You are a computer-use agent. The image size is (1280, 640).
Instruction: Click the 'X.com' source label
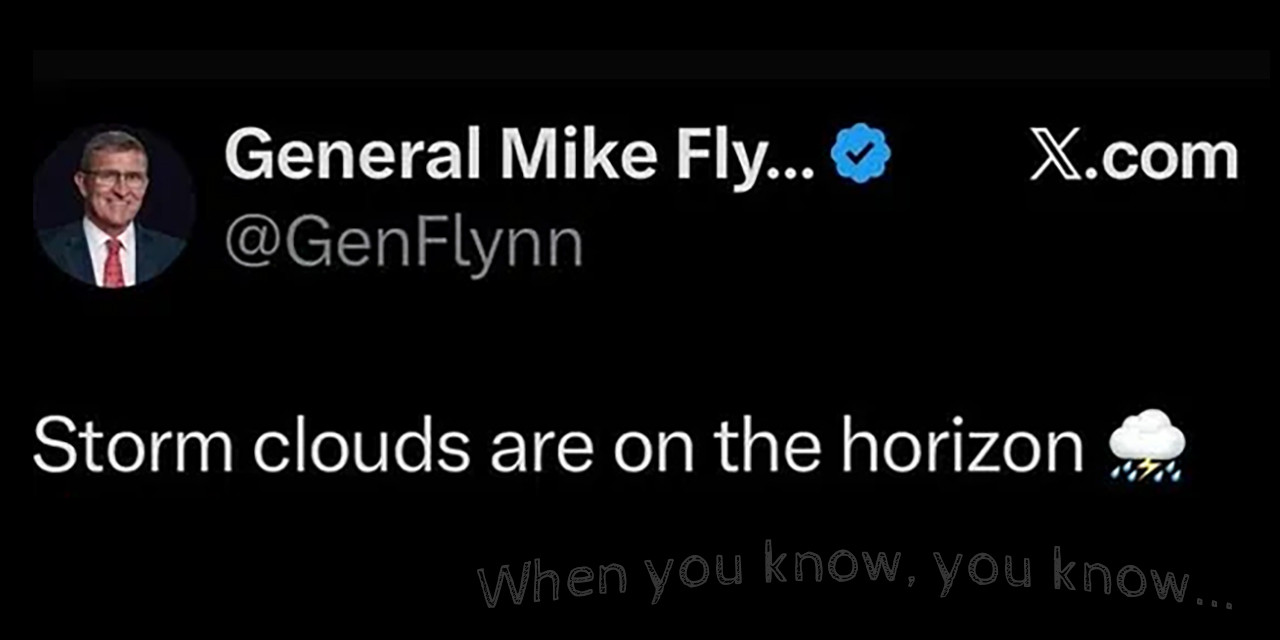click(x=1133, y=158)
